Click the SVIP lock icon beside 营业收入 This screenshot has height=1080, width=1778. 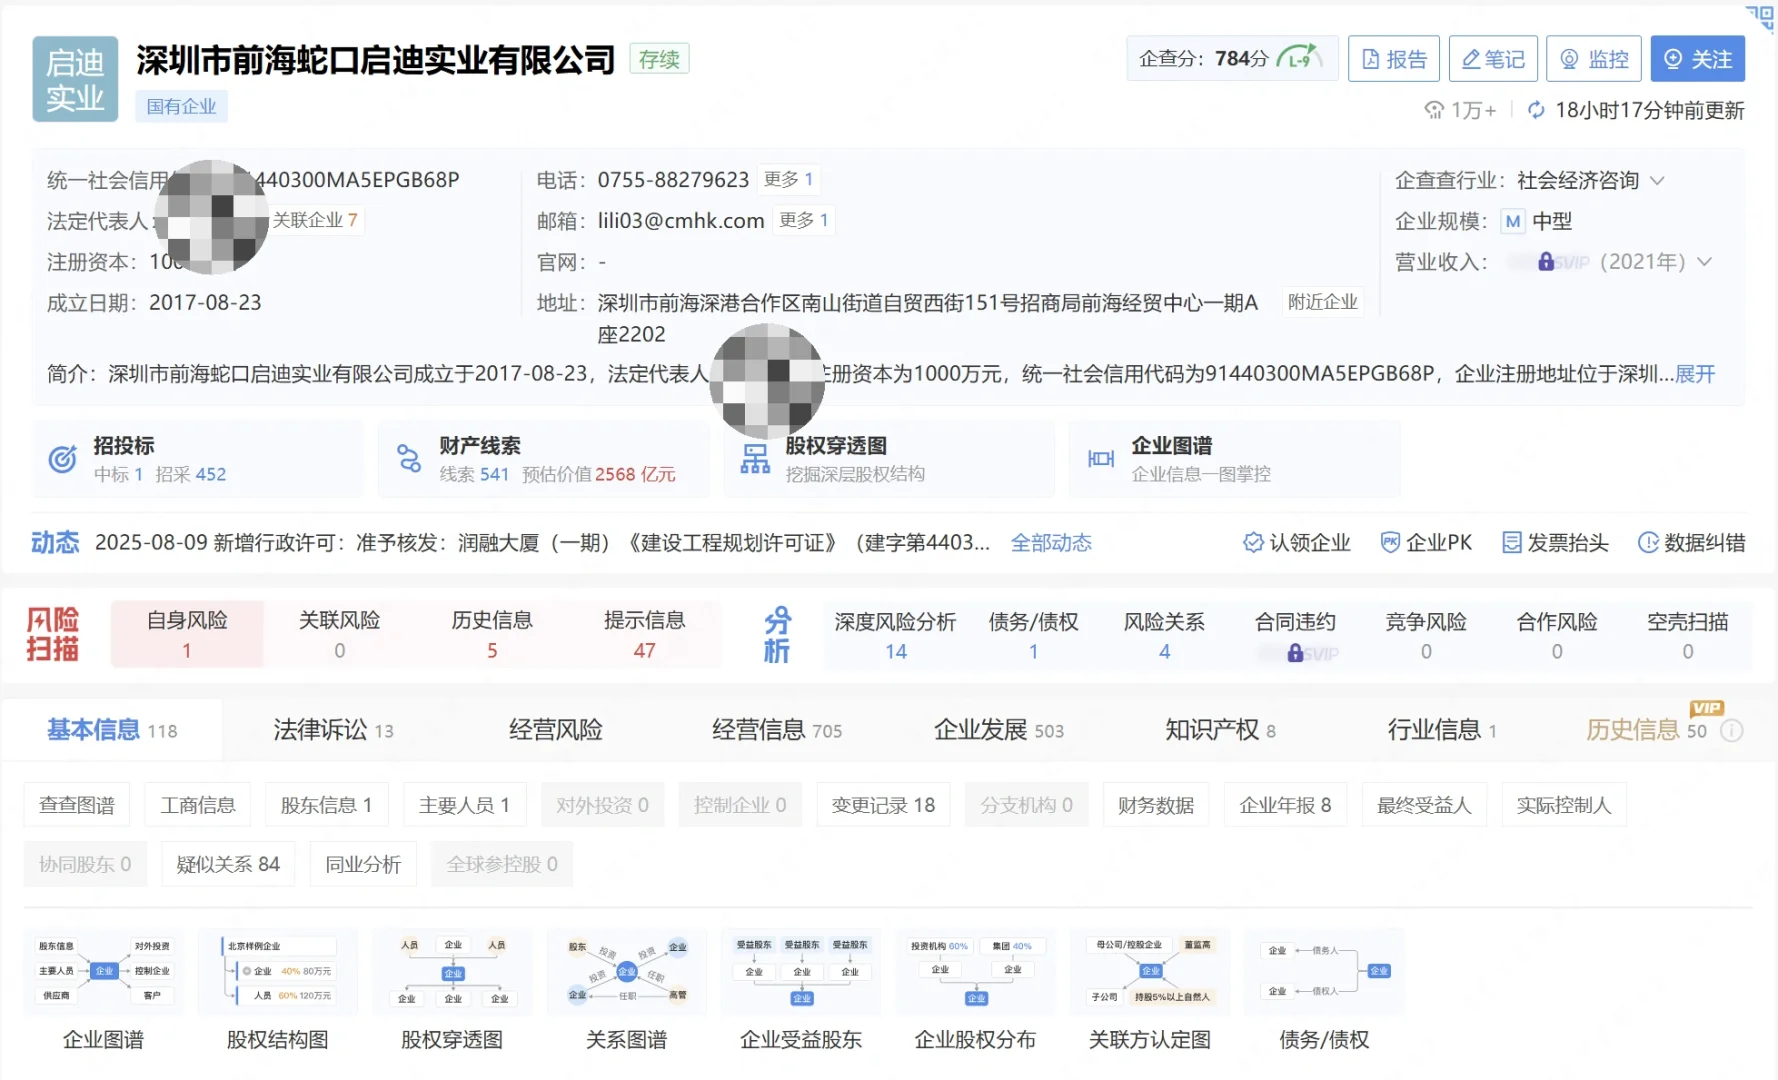coord(1546,262)
